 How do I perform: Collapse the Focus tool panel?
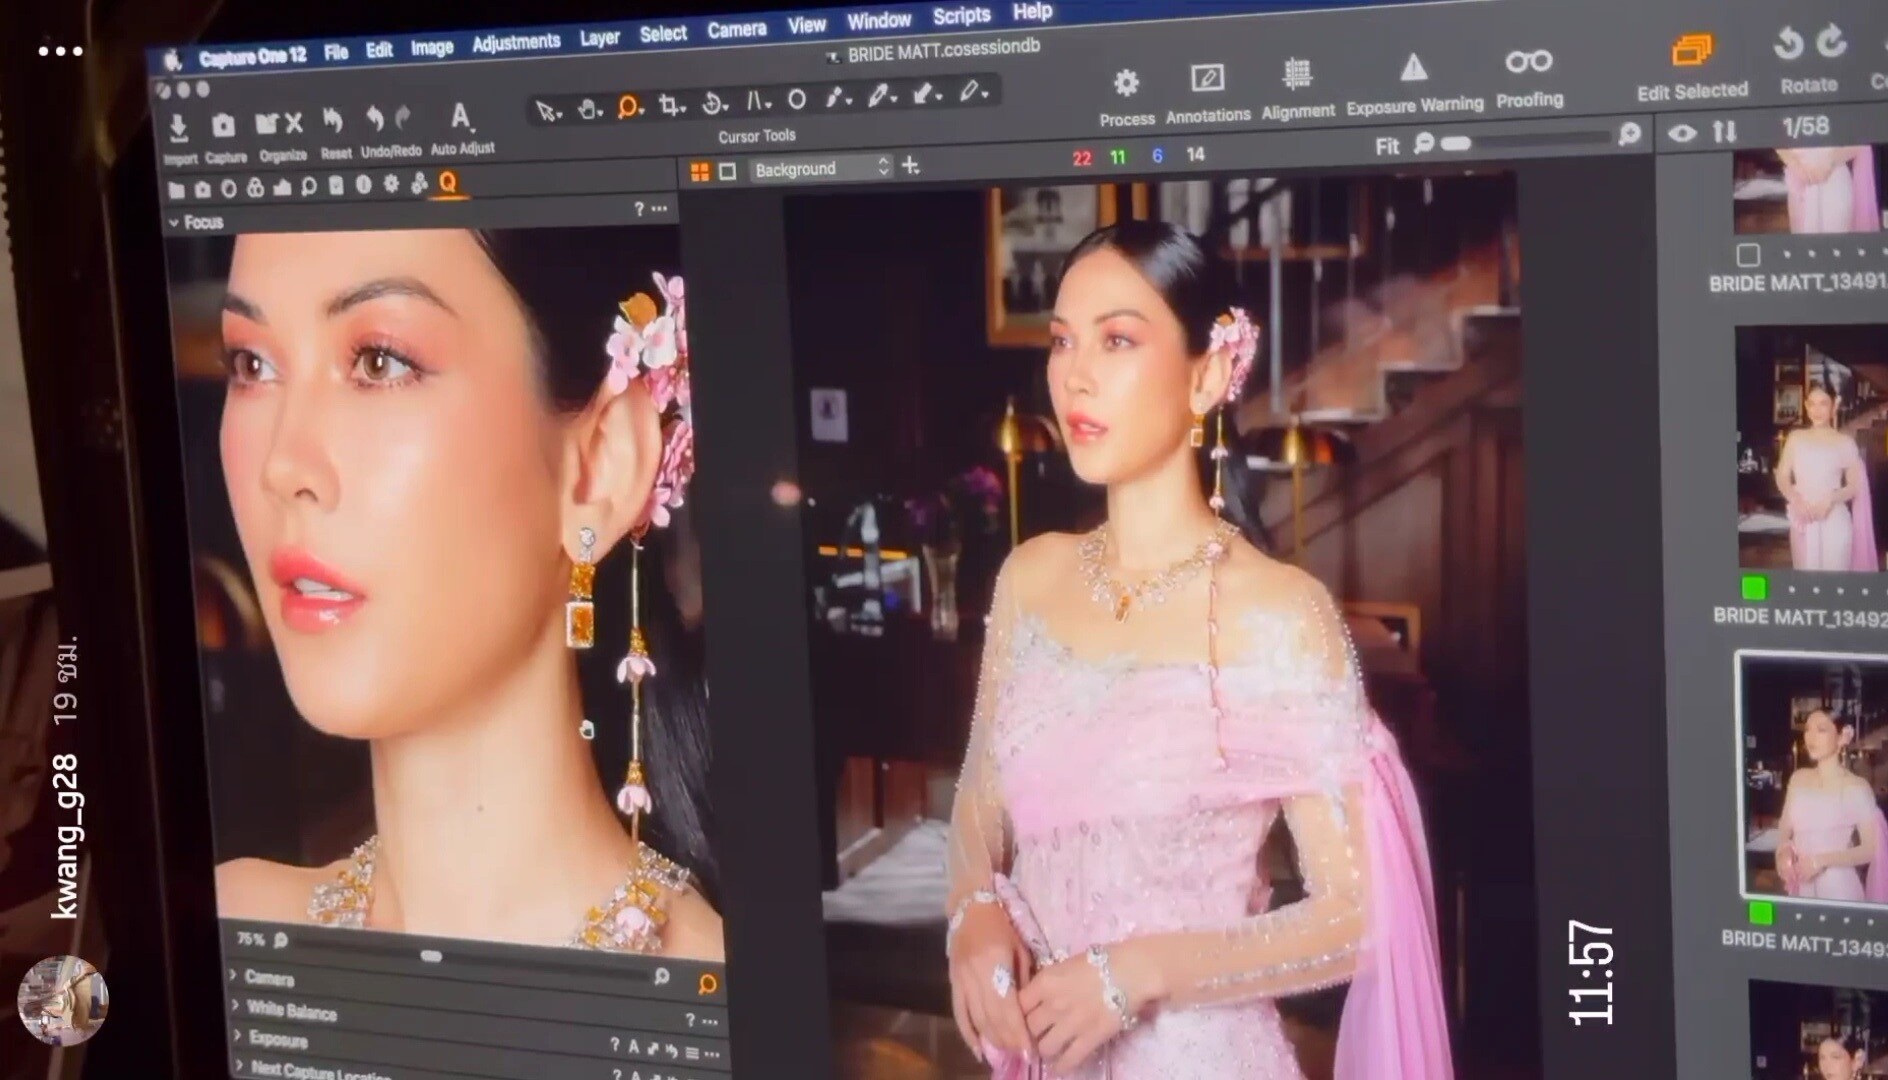174,223
